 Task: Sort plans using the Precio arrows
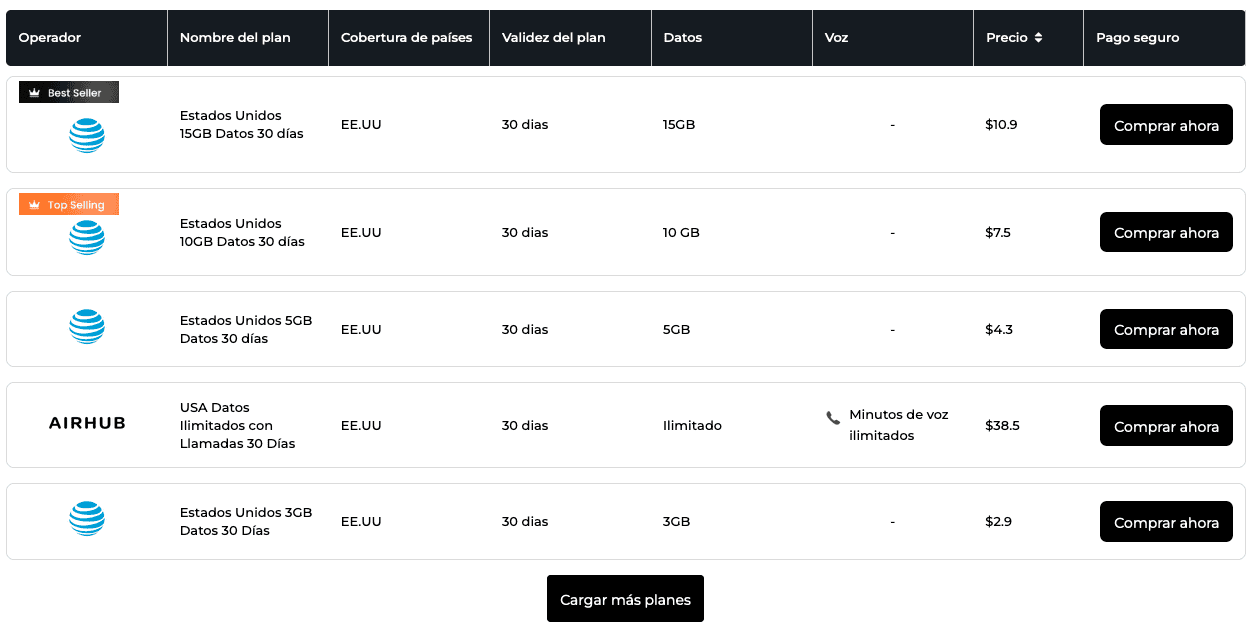click(1038, 38)
